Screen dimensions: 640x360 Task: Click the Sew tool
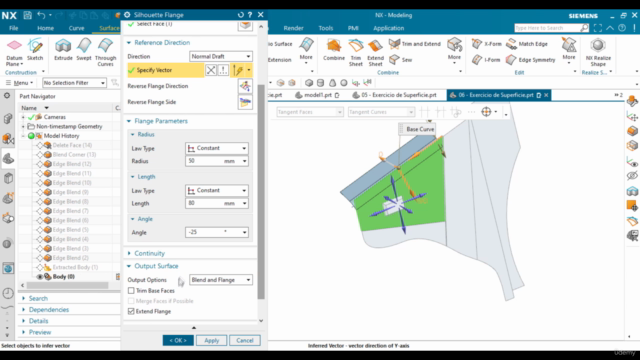400,60
